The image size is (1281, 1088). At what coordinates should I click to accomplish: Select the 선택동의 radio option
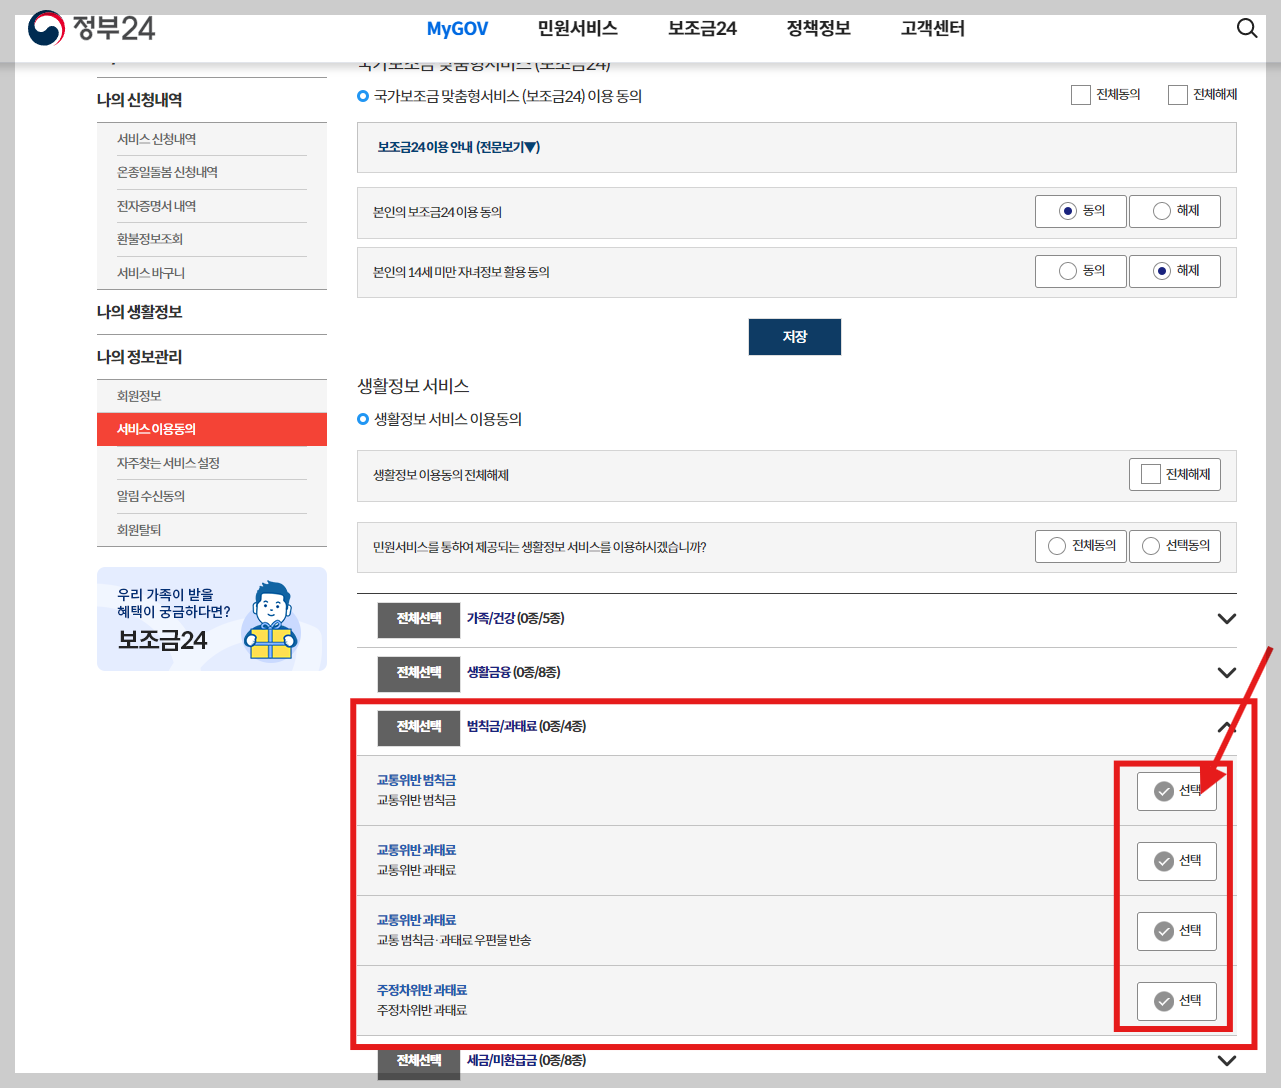tap(1175, 546)
